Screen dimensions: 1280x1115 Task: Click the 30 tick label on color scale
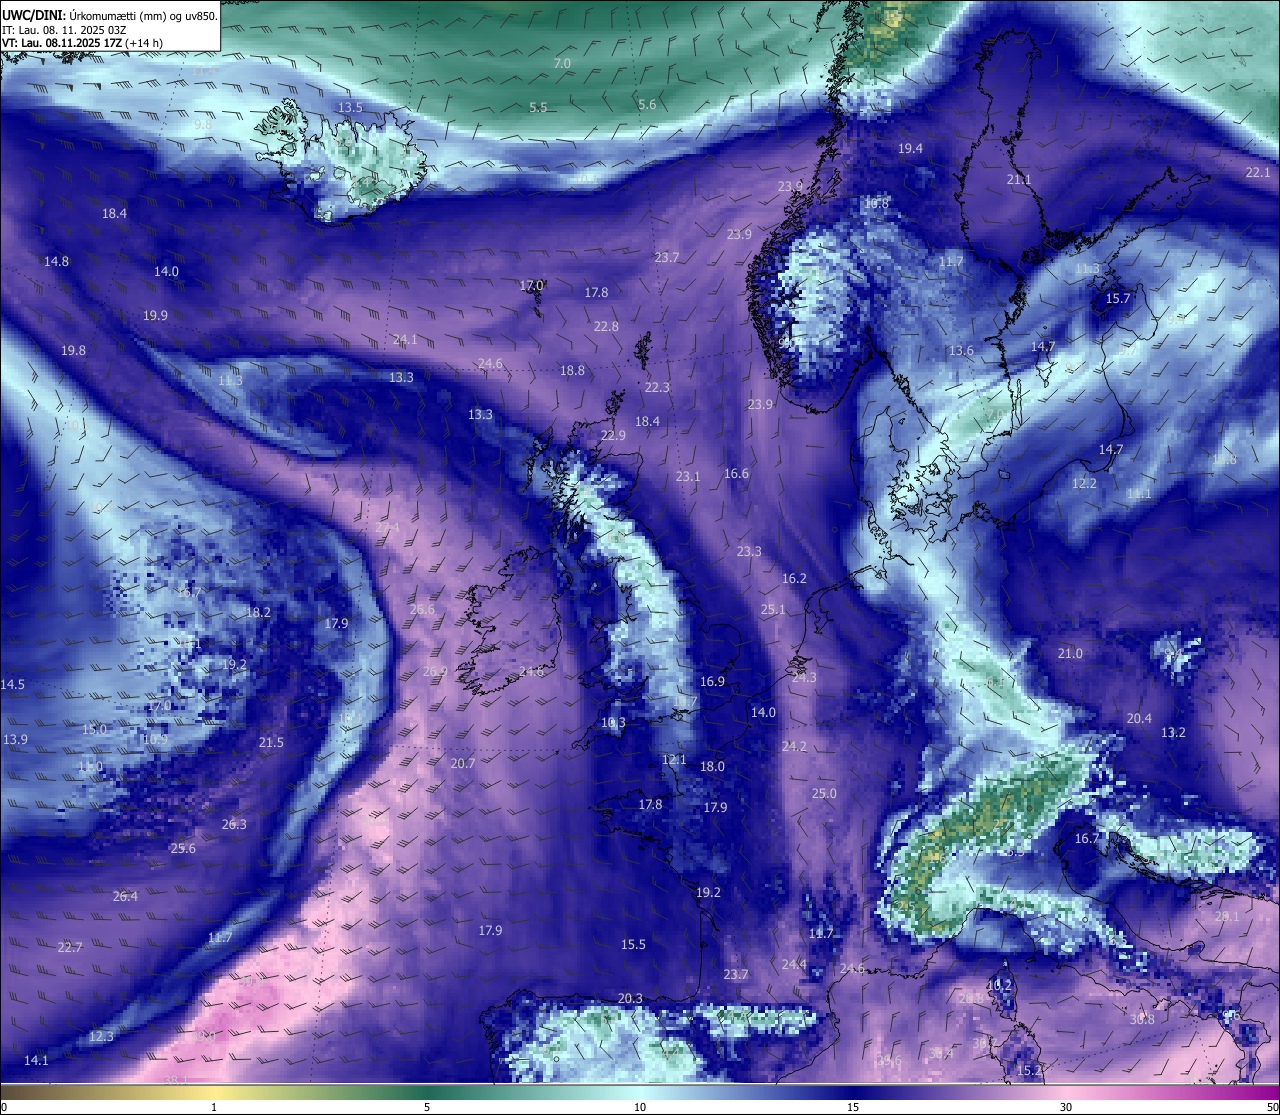tap(1066, 1107)
